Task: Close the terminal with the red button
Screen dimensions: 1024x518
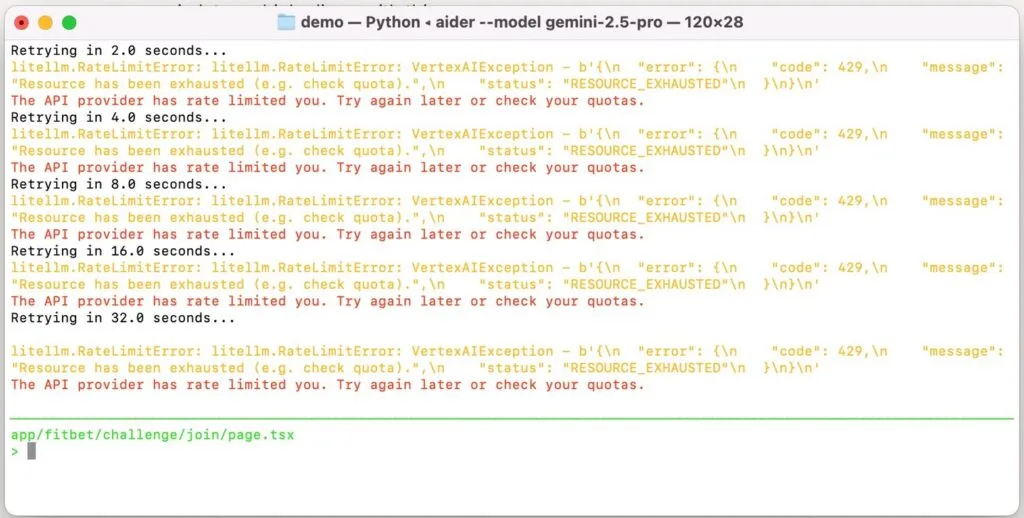Action: click(x=22, y=22)
